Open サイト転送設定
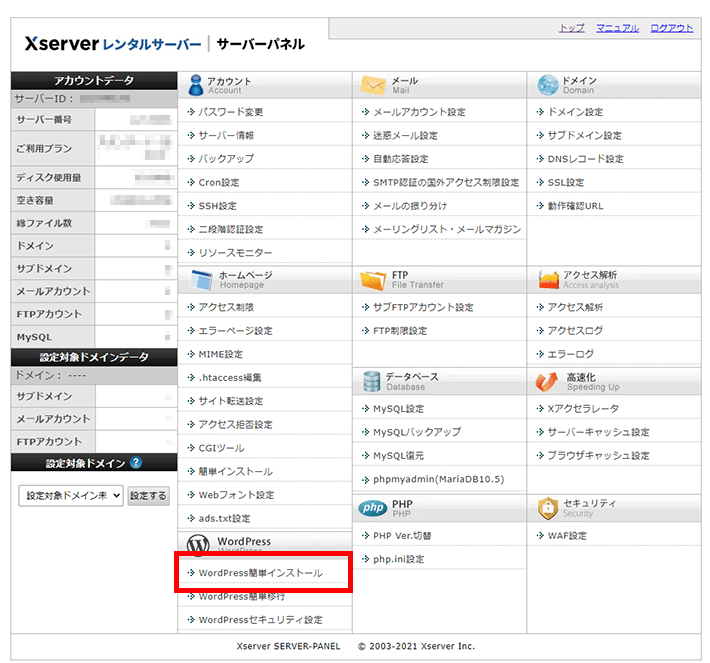 [231, 401]
